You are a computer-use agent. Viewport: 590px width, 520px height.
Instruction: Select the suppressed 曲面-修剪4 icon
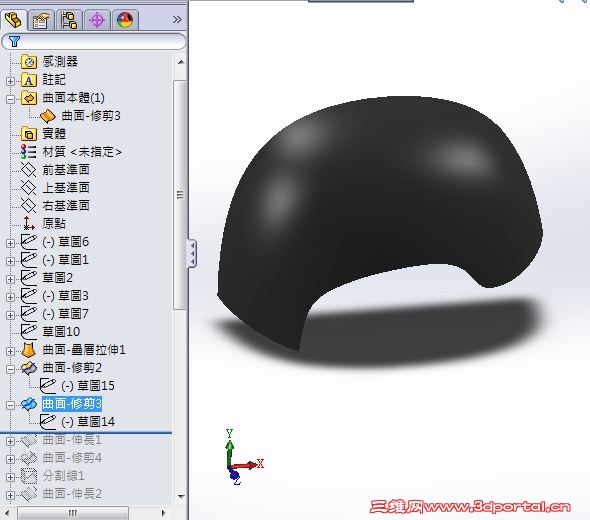29,458
